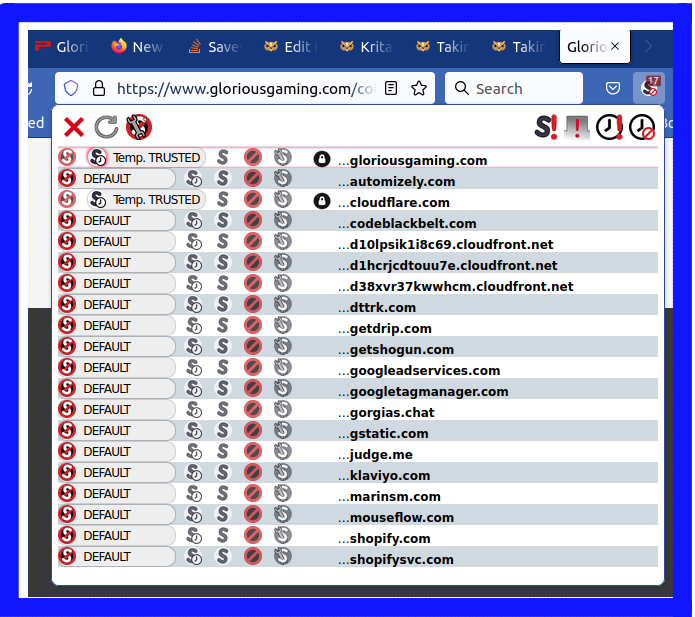Click the NoScript extension toolbar button
The height and width of the screenshot is (617, 695).
click(649, 88)
